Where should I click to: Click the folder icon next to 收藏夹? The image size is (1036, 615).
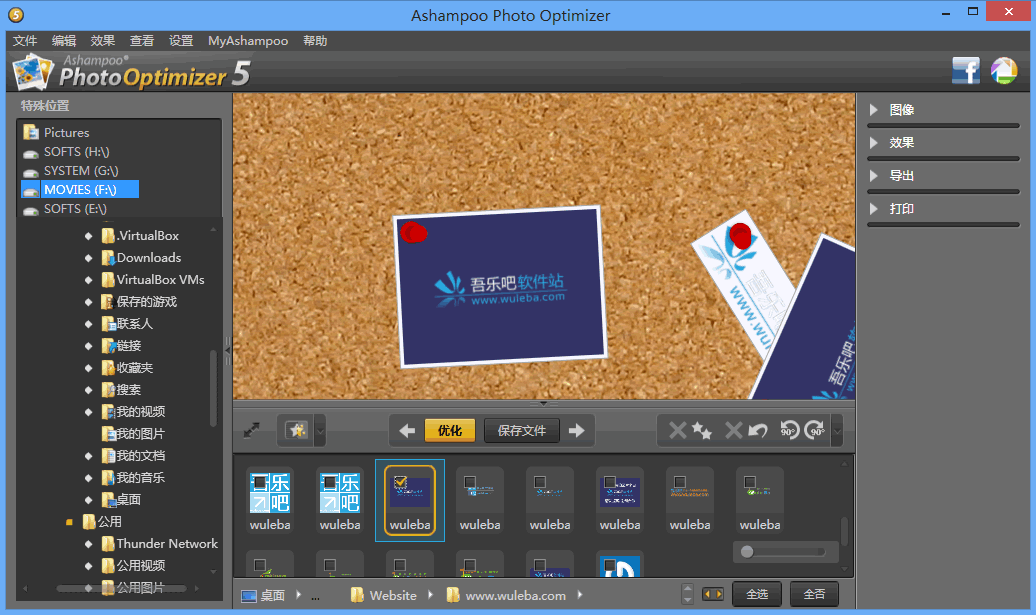click(x=108, y=368)
